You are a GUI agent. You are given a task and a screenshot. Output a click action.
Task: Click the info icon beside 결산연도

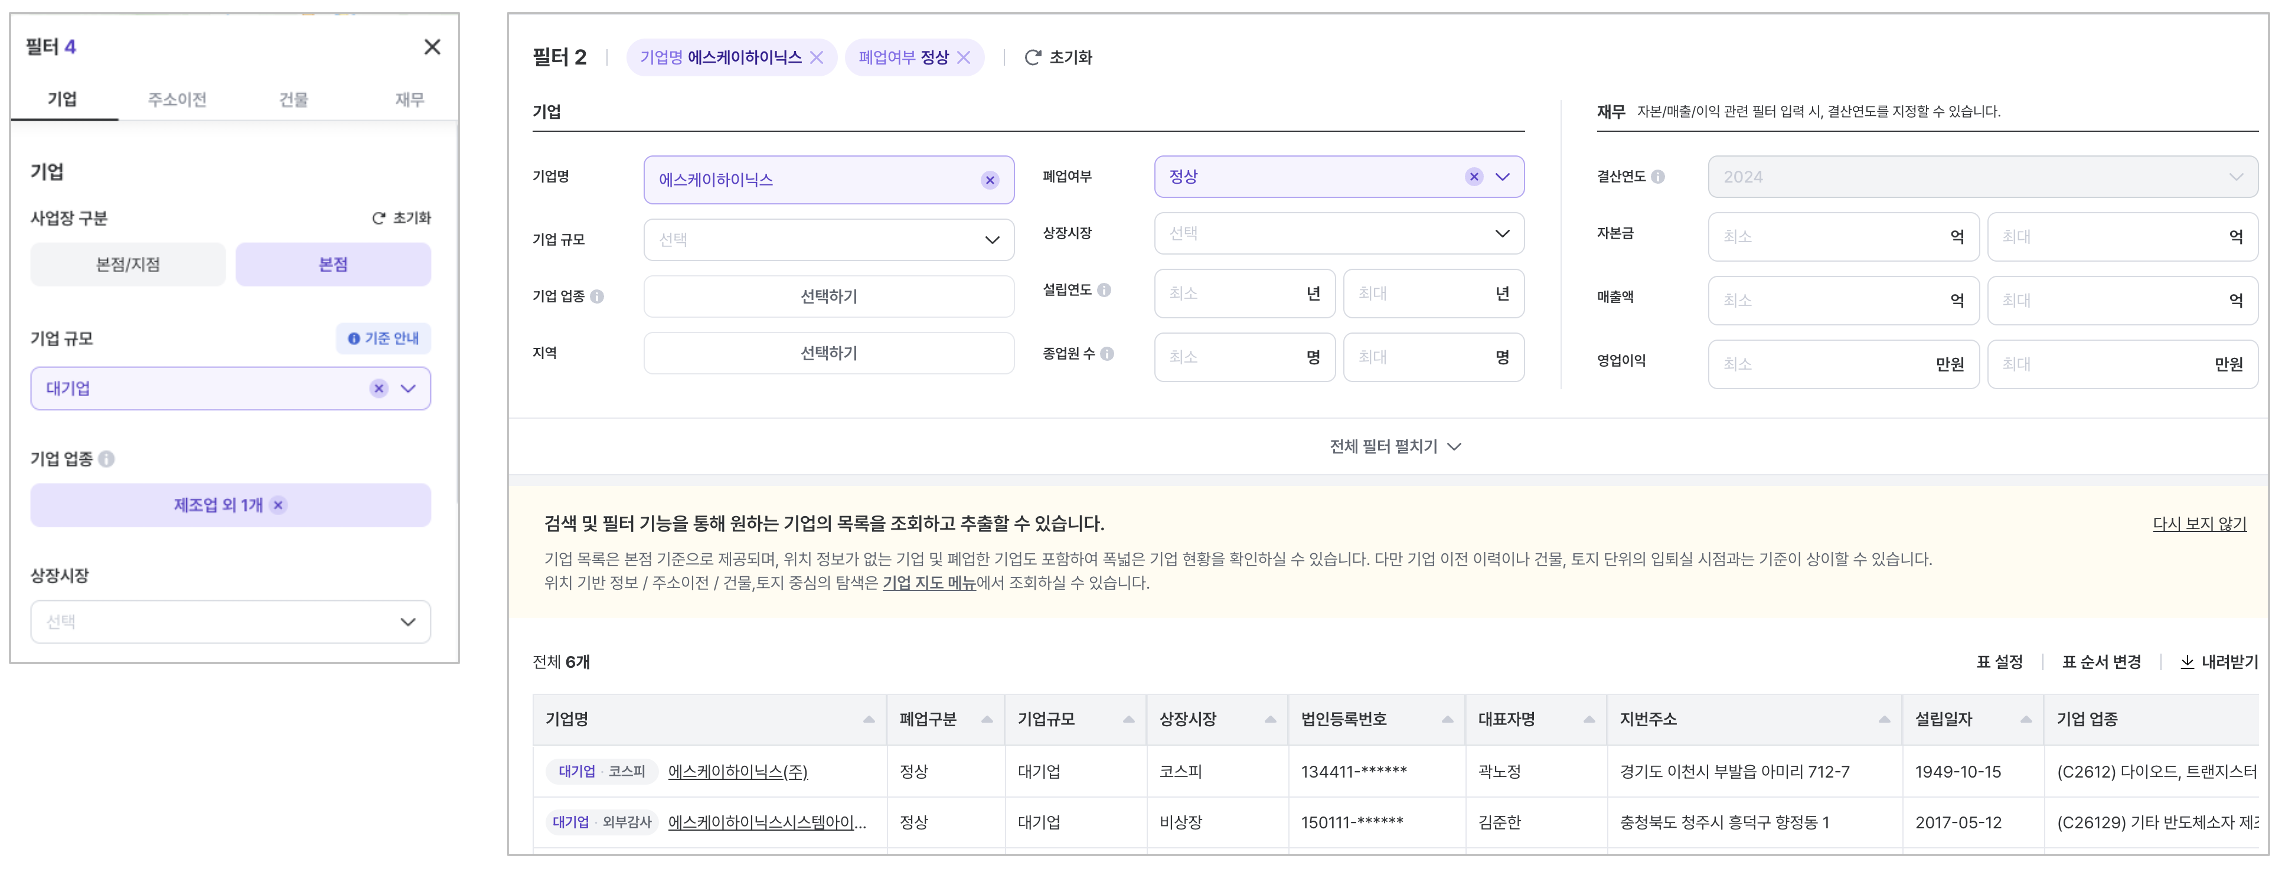1658,177
